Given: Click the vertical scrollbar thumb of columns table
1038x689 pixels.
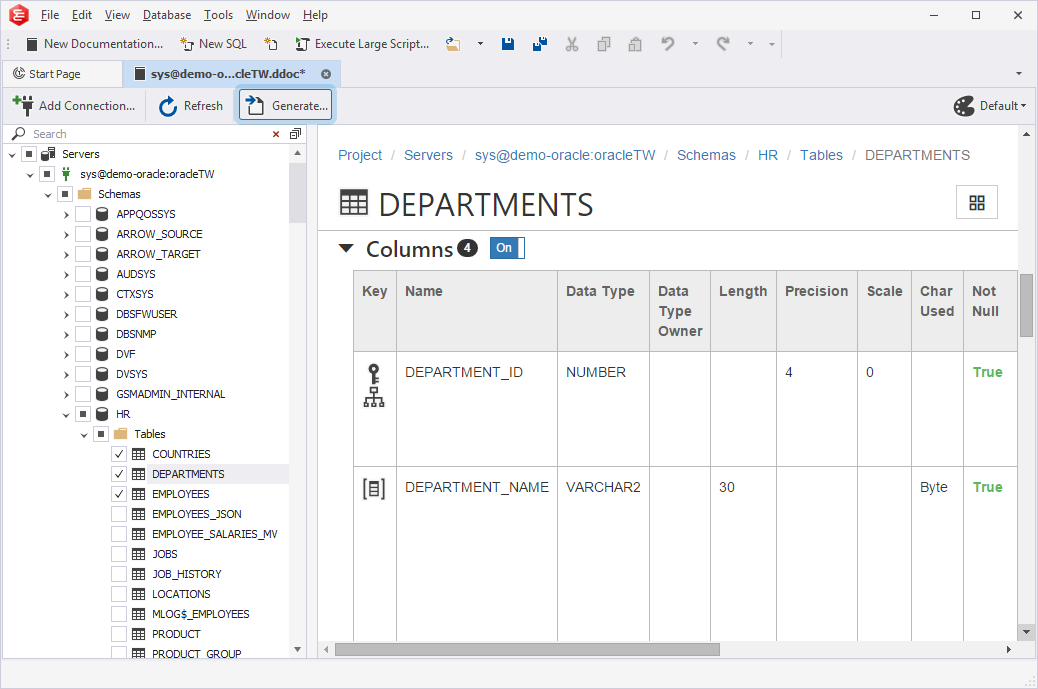Looking at the screenshot, I should point(1026,305).
